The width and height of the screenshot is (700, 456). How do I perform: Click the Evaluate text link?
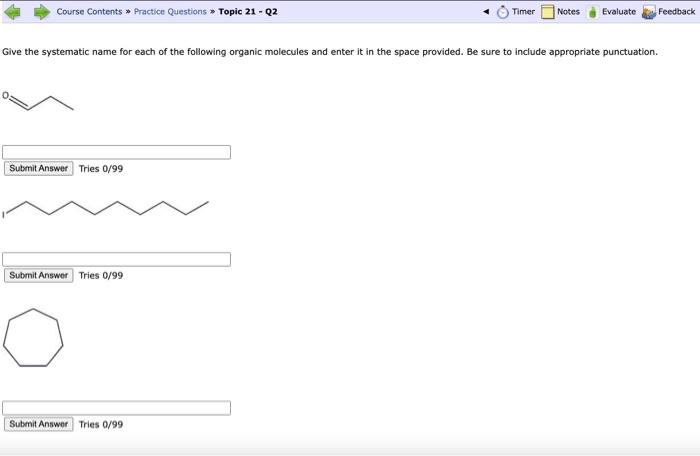(619, 12)
